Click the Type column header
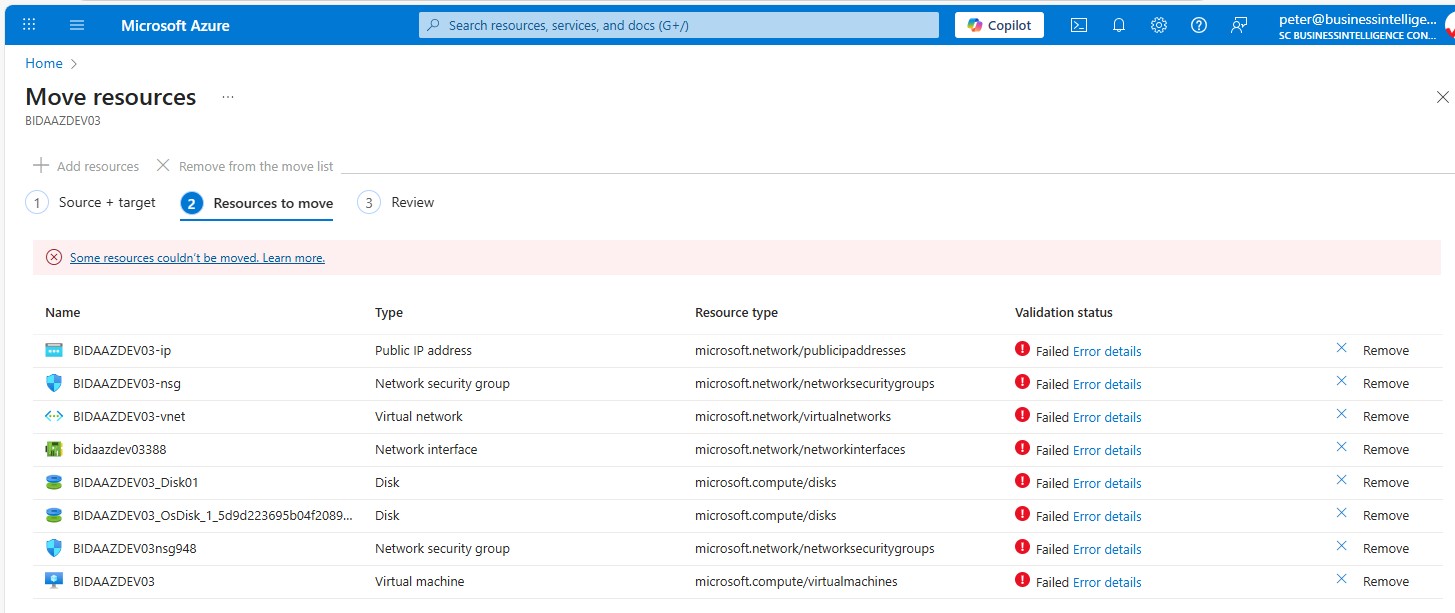This screenshot has height=613, width=1455. click(x=389, y=312)
